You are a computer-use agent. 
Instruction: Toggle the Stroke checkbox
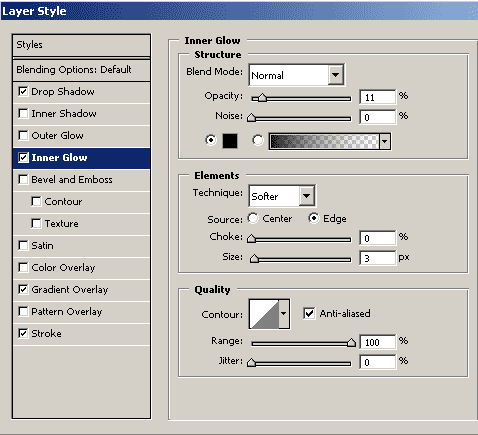click(x=23, y=333)
